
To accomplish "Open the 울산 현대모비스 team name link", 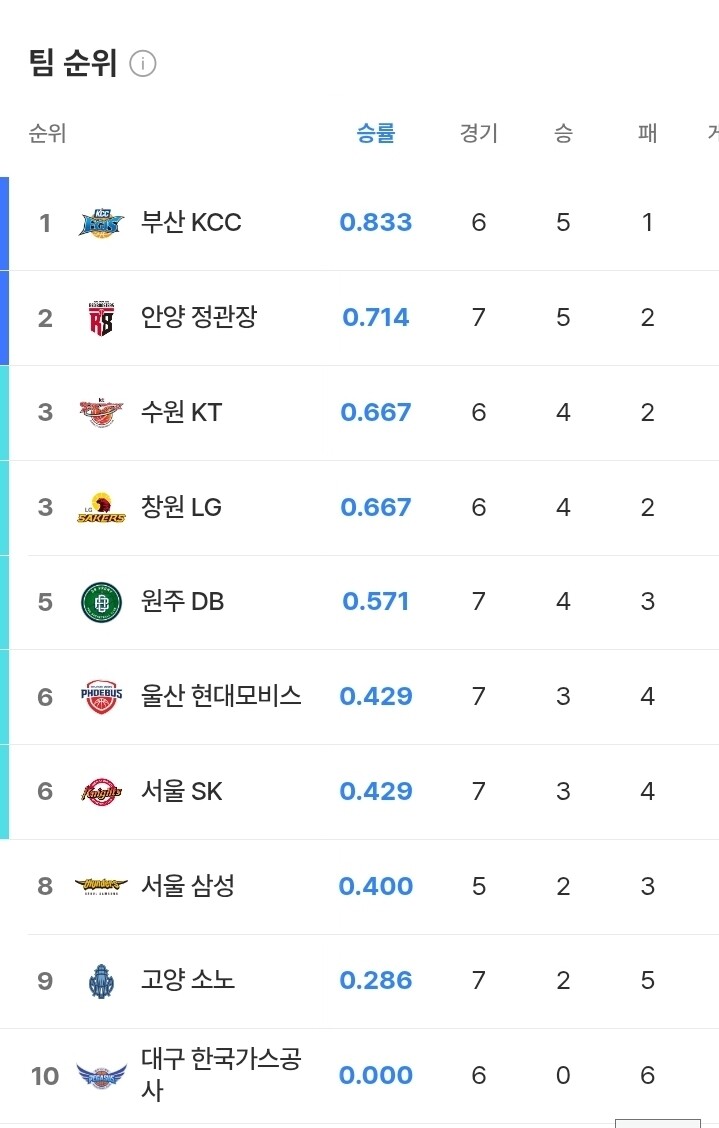I will 221,696.
